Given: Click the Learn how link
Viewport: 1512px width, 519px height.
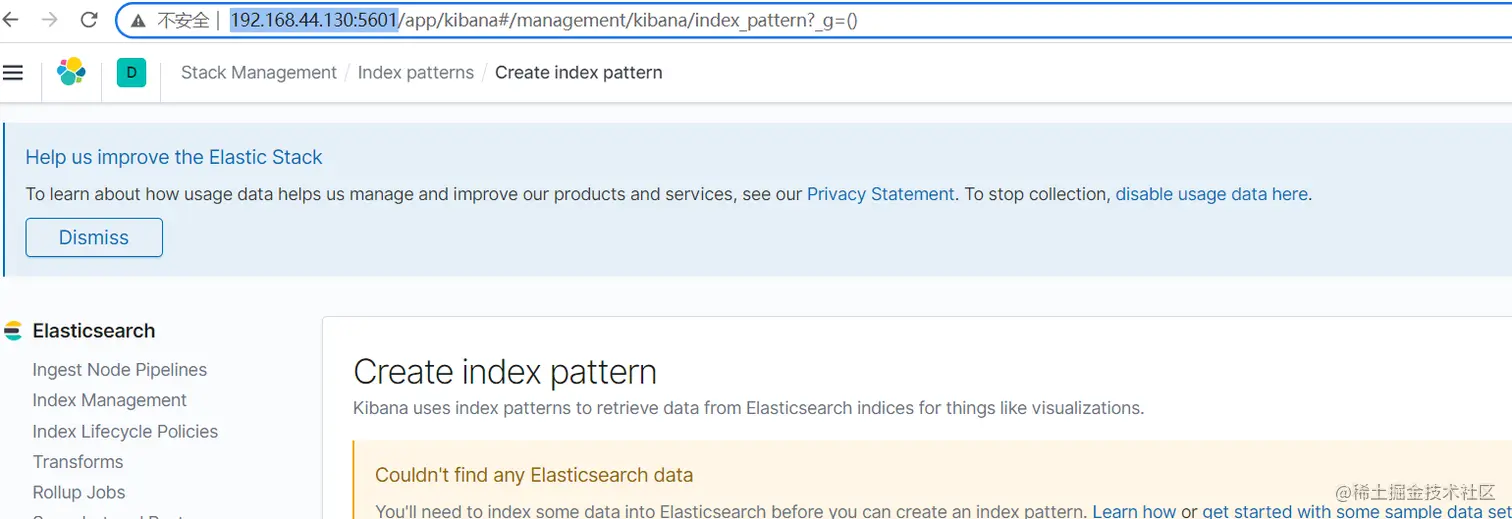Looking at the screenshot, I should pyautogui.click(x=1135, y=511).
